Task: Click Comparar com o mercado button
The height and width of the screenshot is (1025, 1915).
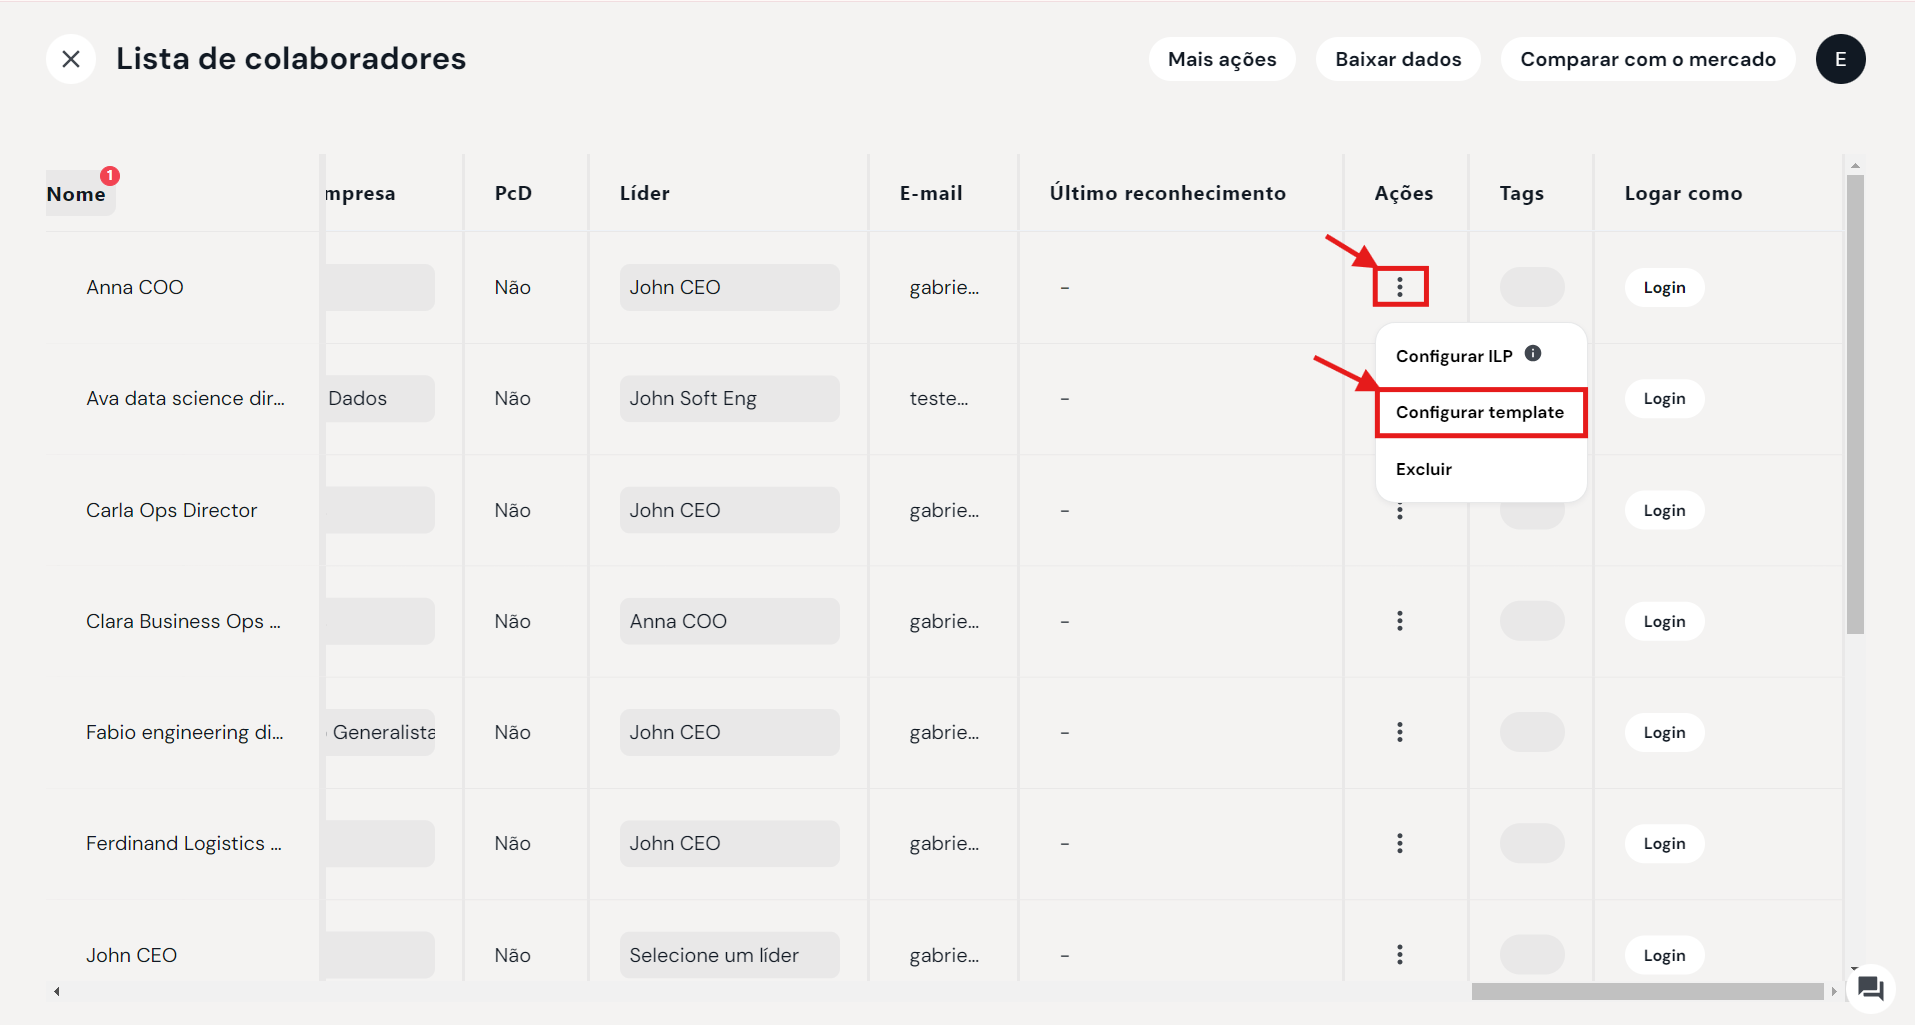Action: click(1648, 59)
